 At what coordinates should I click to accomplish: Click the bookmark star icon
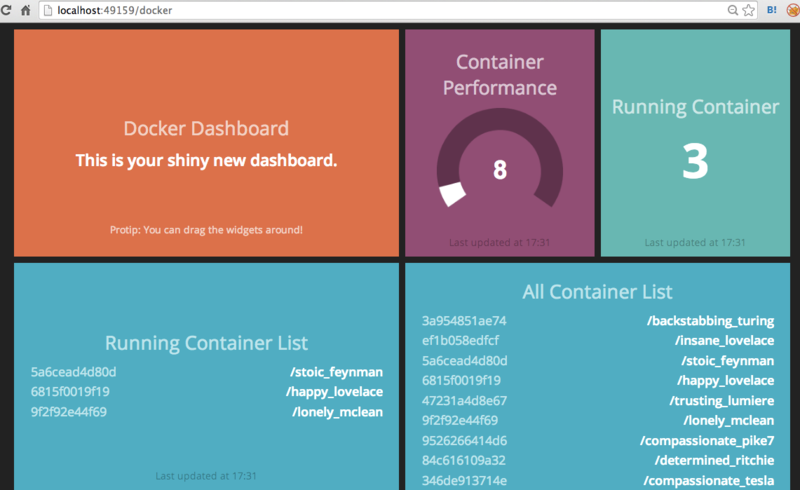tap(748, 10)
